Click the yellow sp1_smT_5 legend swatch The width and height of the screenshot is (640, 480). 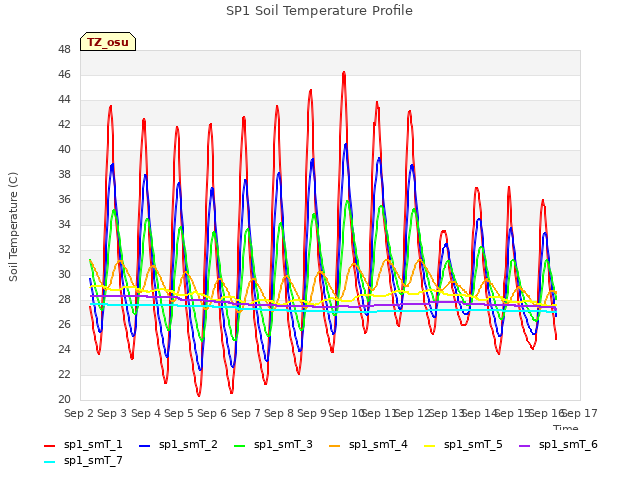click(430, 446)
